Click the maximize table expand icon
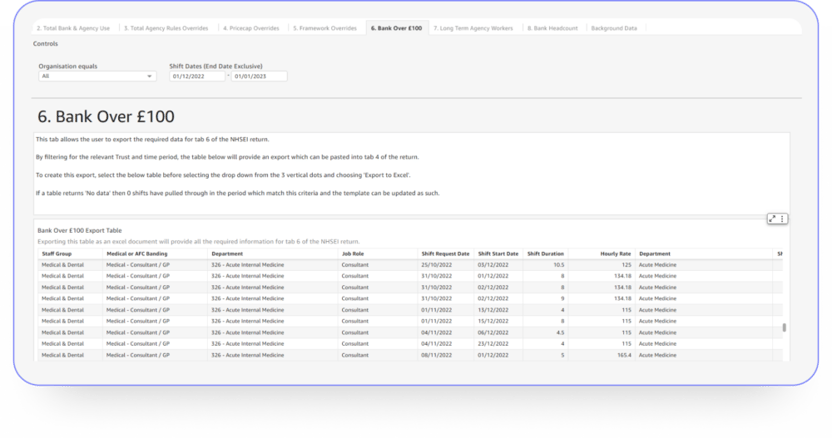The height and width of the screenshot is (438, 832). [x=772, y=218]
